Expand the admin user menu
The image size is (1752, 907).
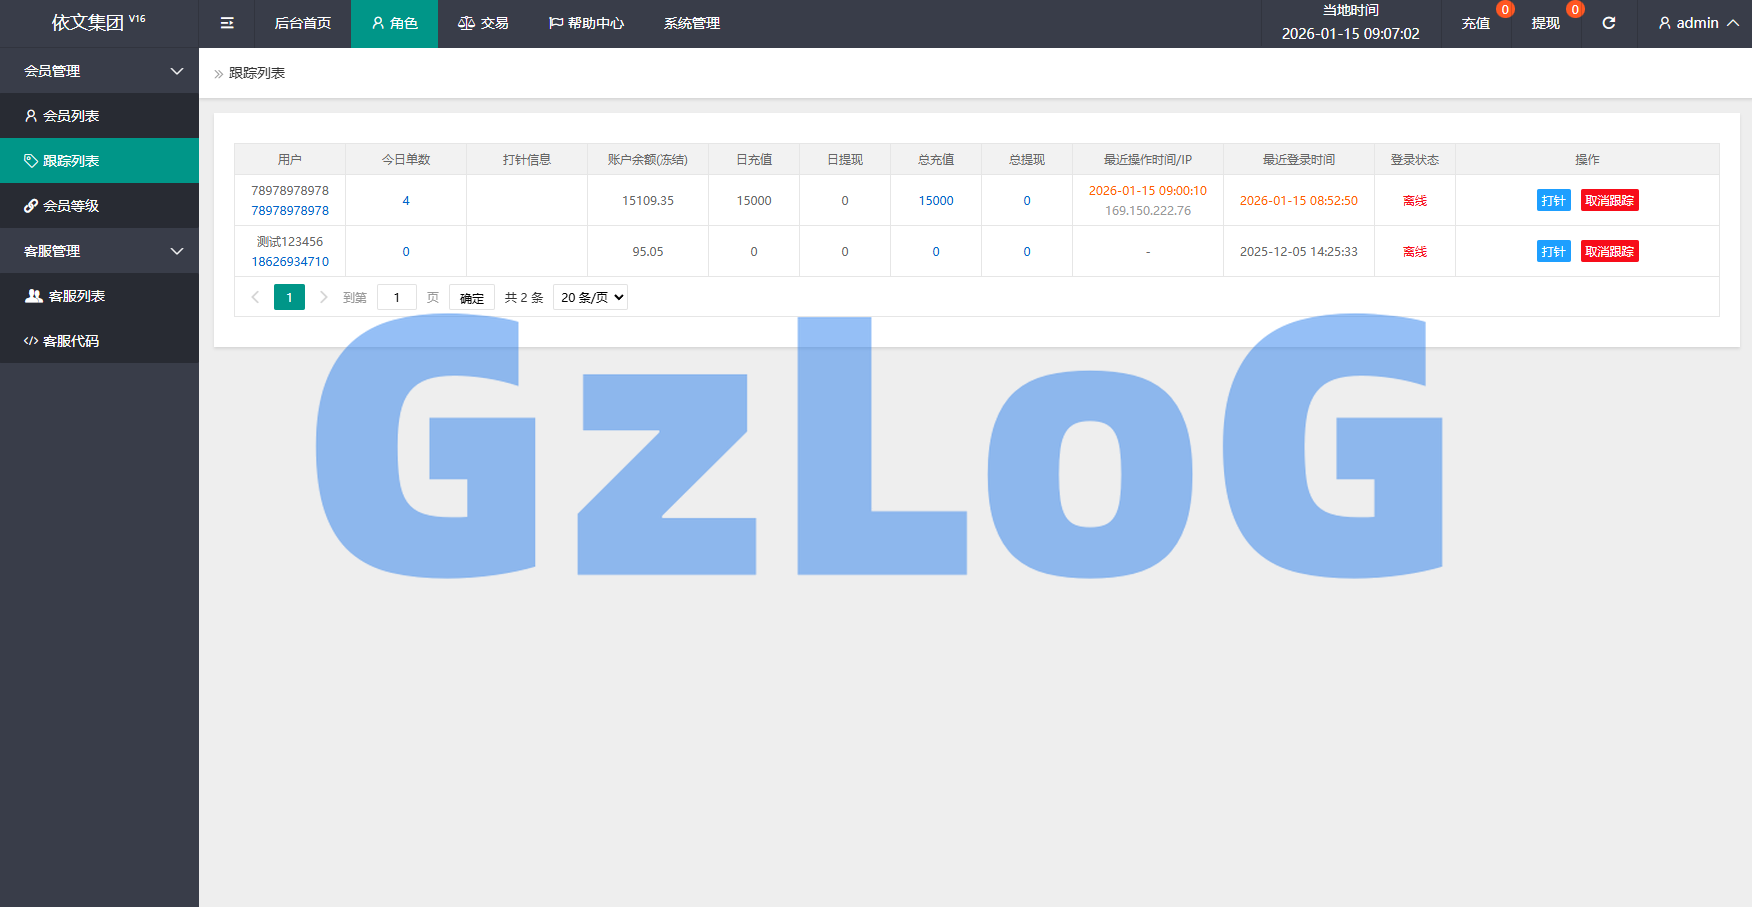point(1698,23)
